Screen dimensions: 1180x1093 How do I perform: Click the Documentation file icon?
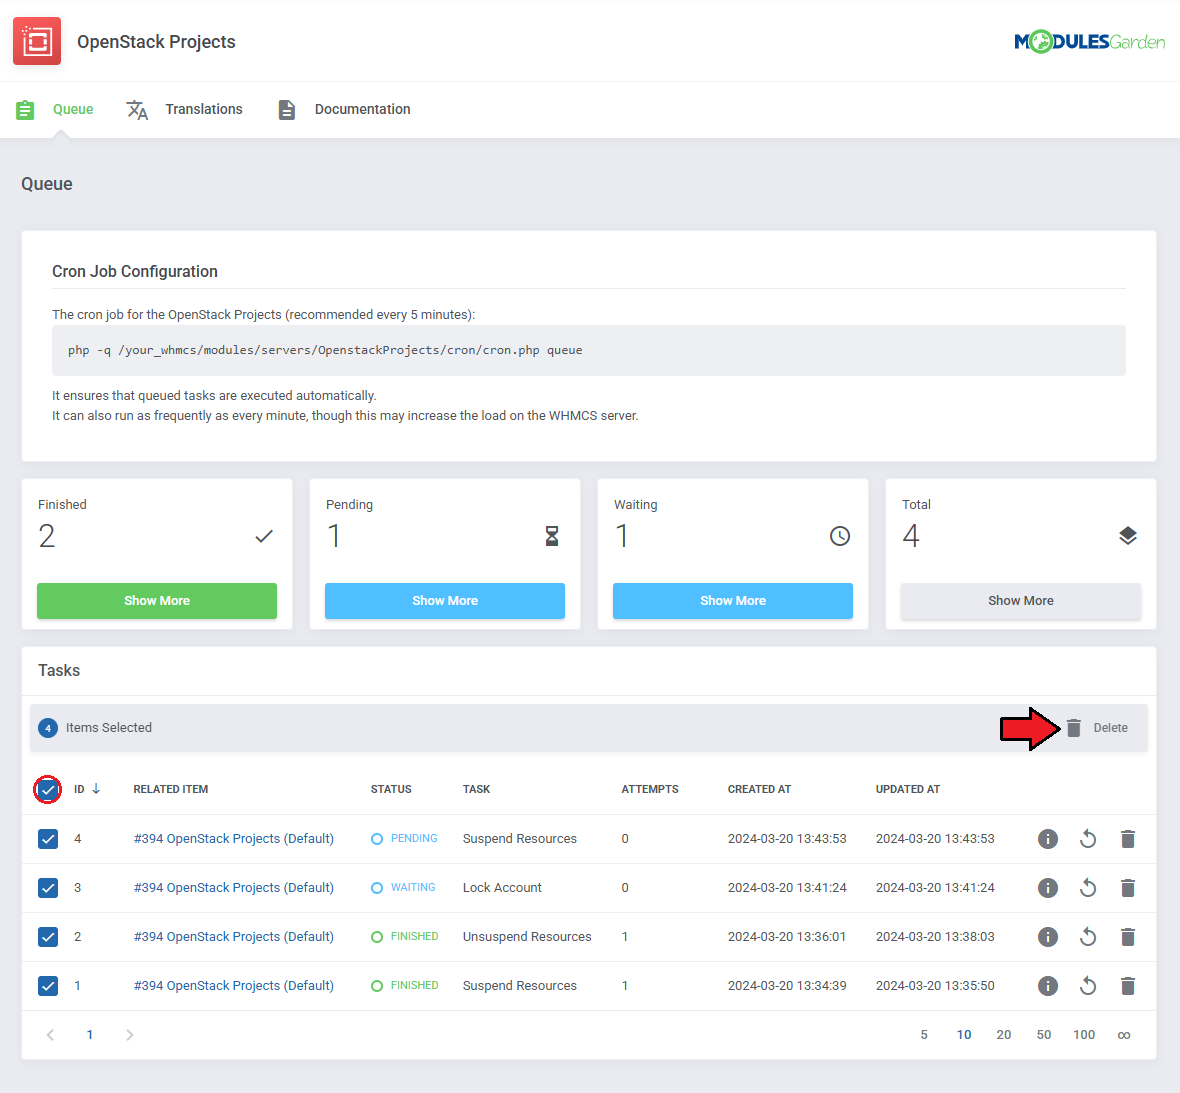pyautogui.click(x=287, y=110)
